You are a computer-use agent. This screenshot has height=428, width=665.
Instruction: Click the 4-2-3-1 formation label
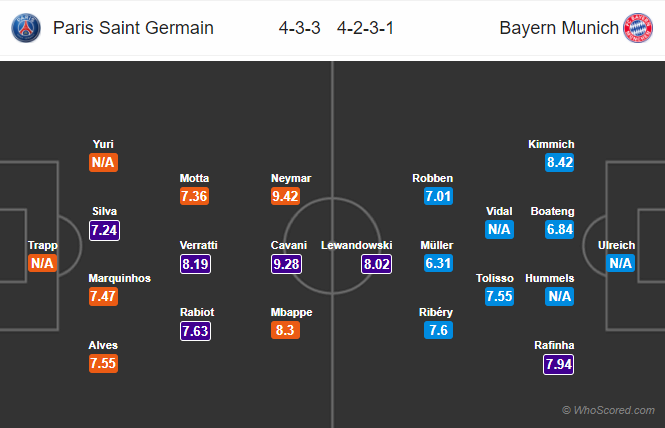pos(365,28)
